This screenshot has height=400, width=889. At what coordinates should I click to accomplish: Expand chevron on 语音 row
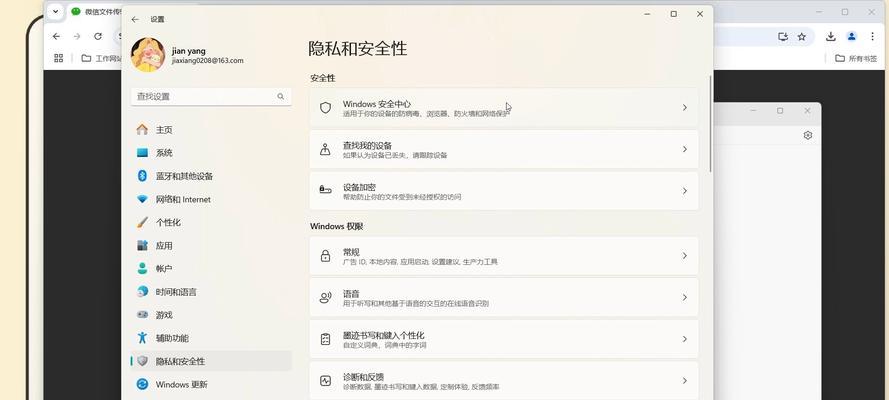point(685,297)
